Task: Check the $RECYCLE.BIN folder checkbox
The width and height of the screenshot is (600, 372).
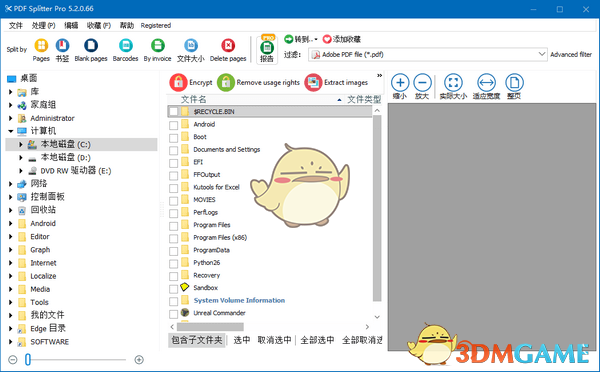Action: [x=173, y=112]
